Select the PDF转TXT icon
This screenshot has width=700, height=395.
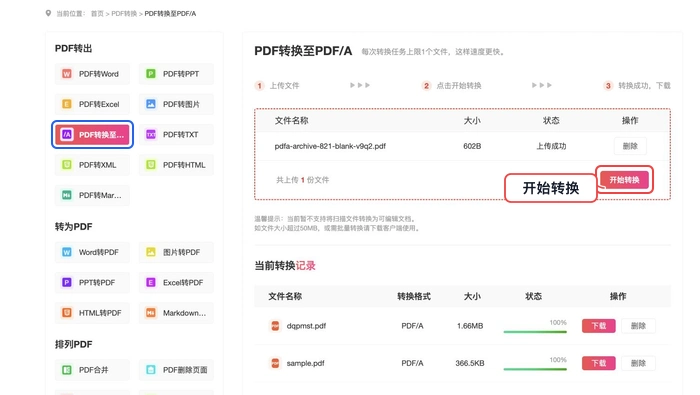(151, 134)
